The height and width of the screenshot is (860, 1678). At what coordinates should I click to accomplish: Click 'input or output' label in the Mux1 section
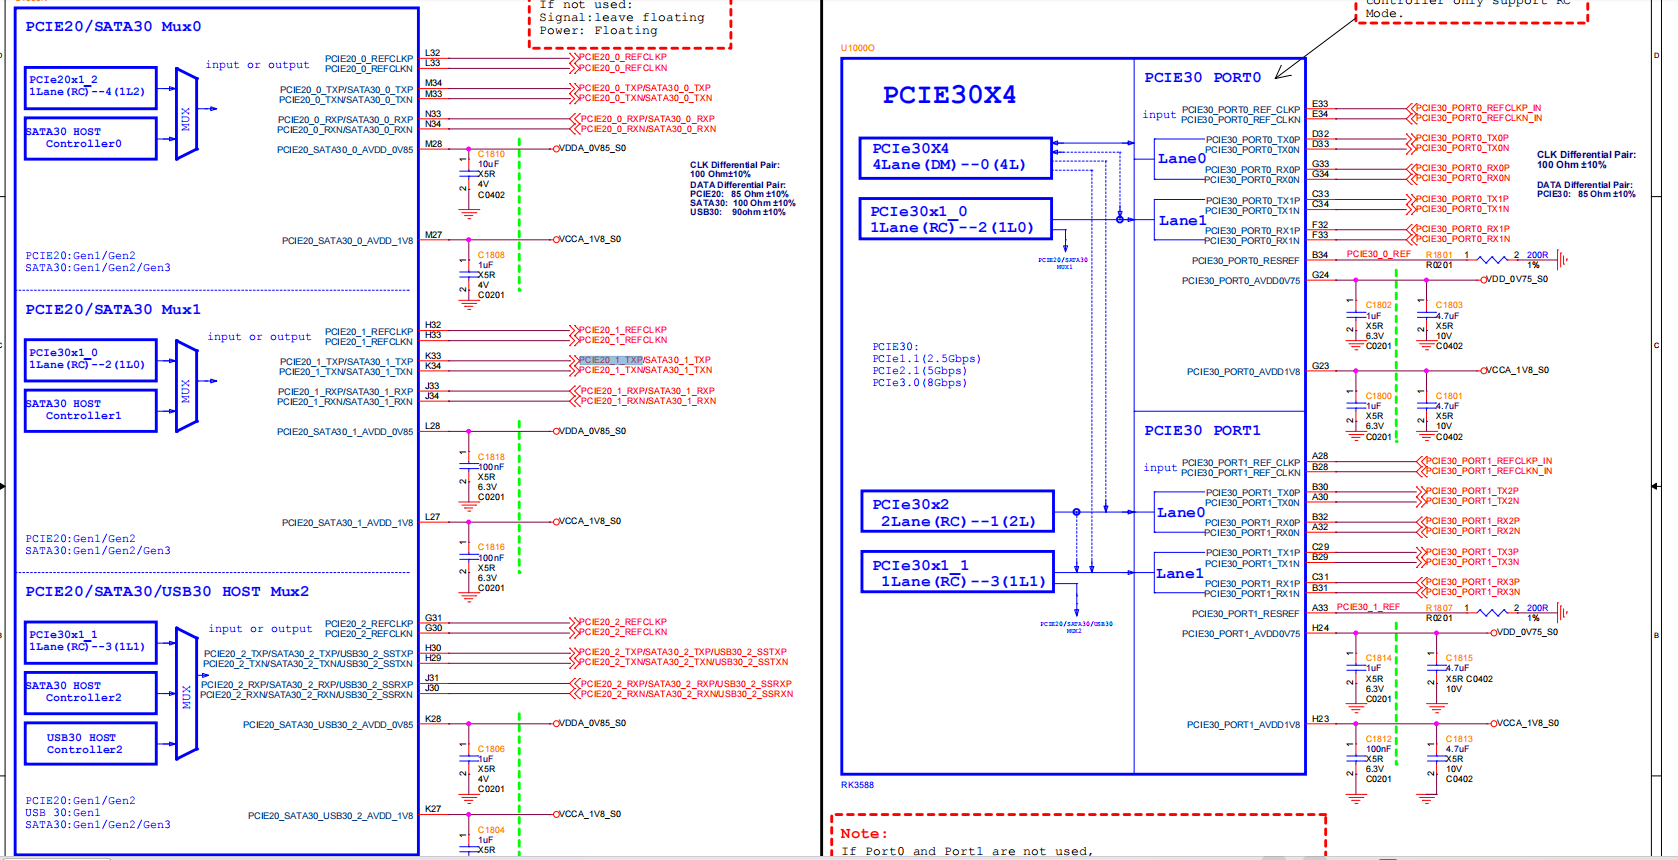pos(259,337)
